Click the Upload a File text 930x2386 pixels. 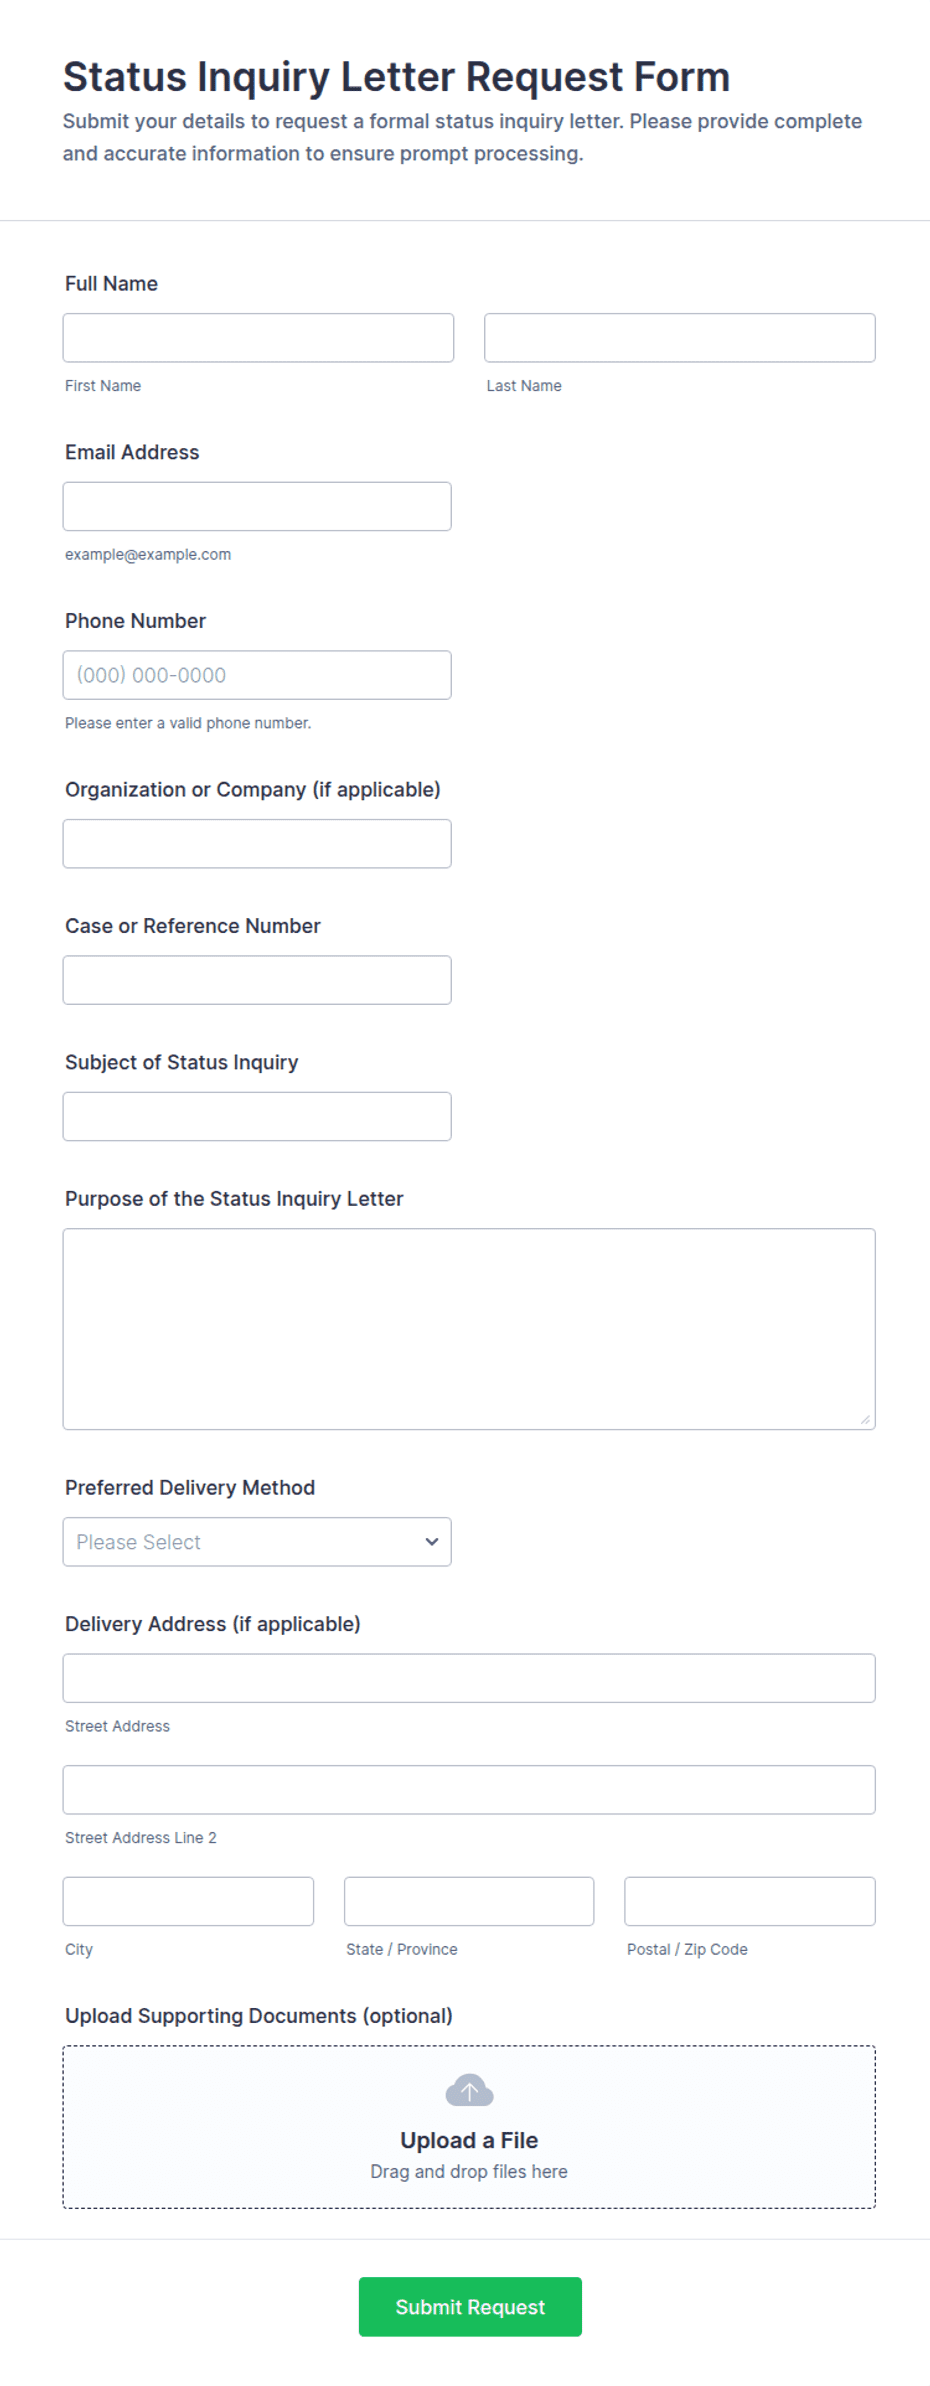(469, 2140)
